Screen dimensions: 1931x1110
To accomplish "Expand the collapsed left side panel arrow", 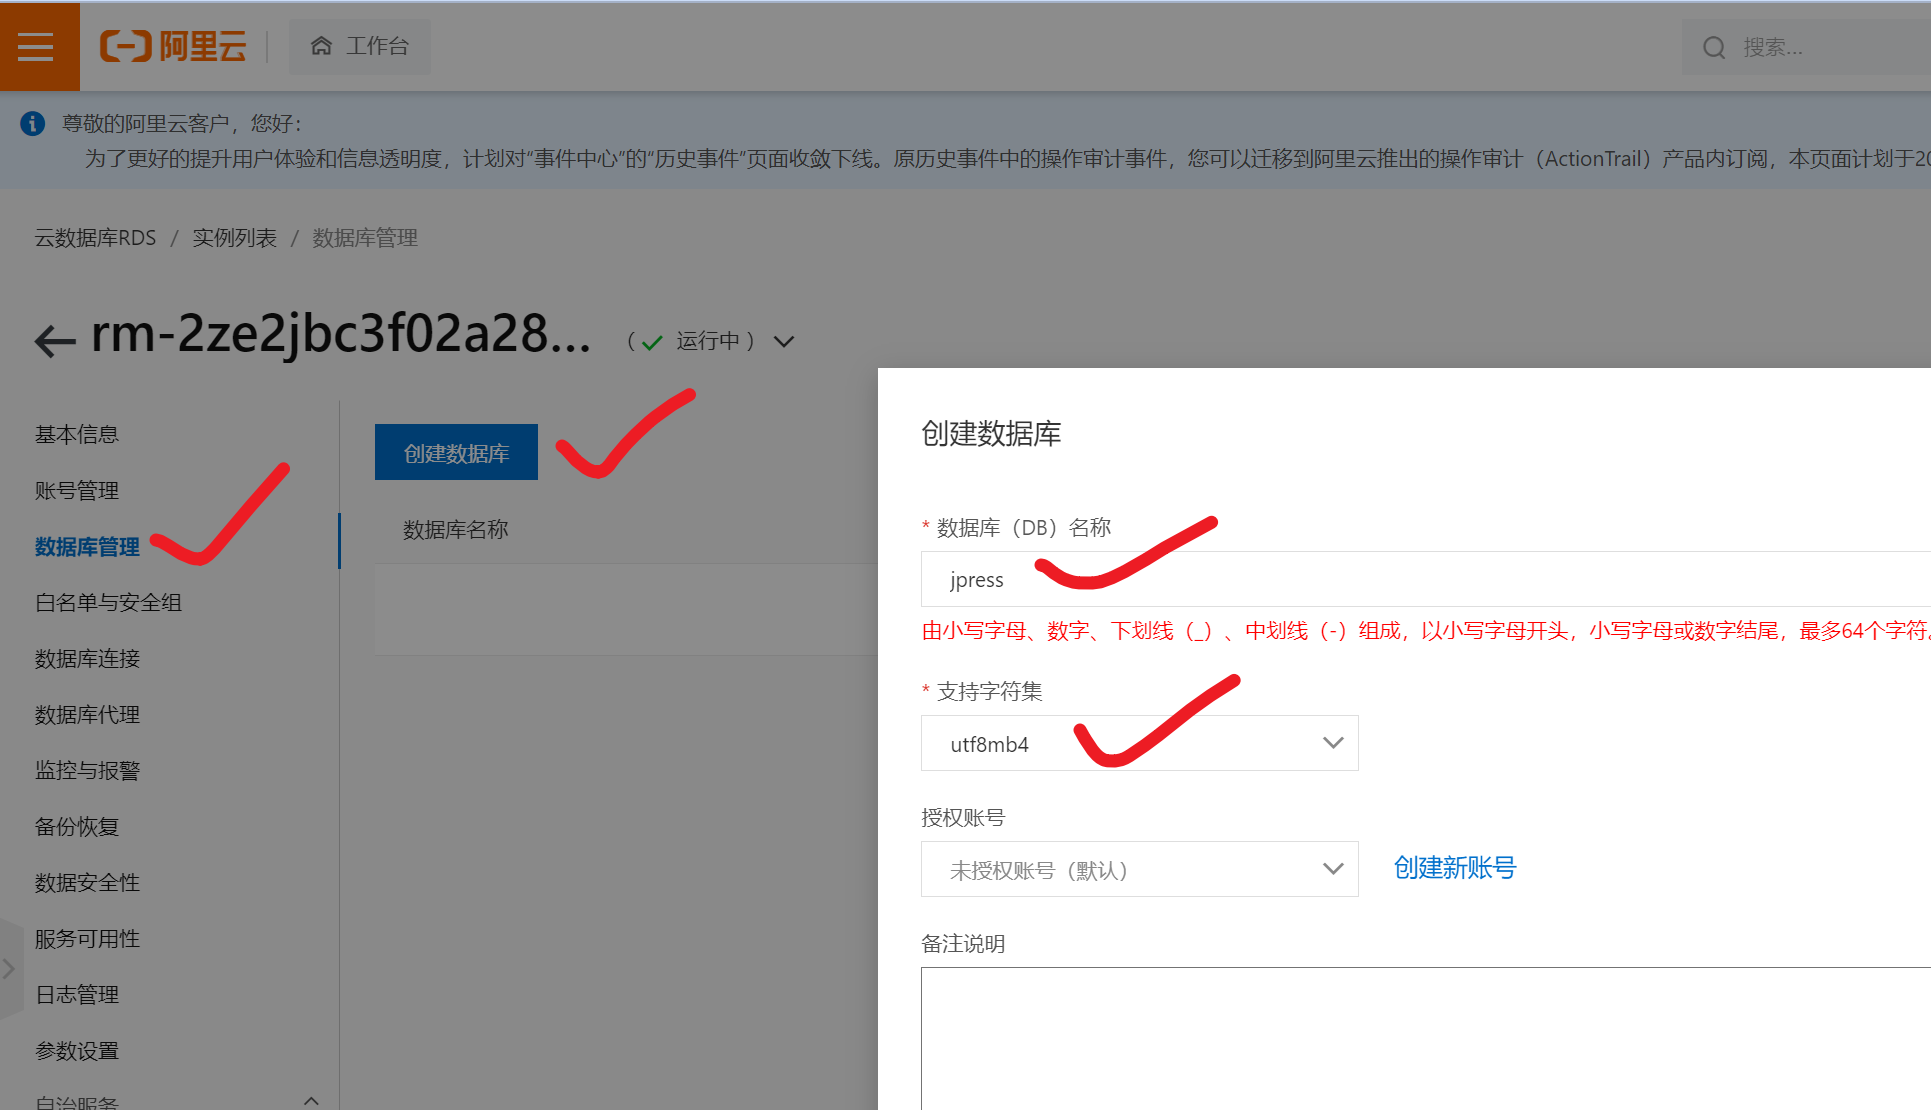I will tap(9, 968).
